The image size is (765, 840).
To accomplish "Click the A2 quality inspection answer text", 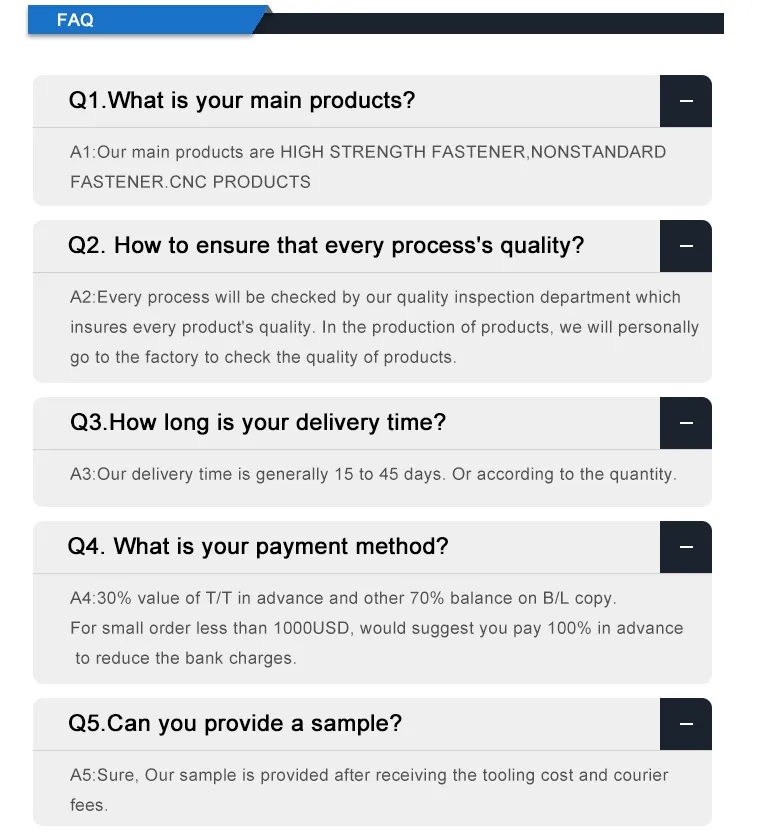I will click(x=375, y=297).
